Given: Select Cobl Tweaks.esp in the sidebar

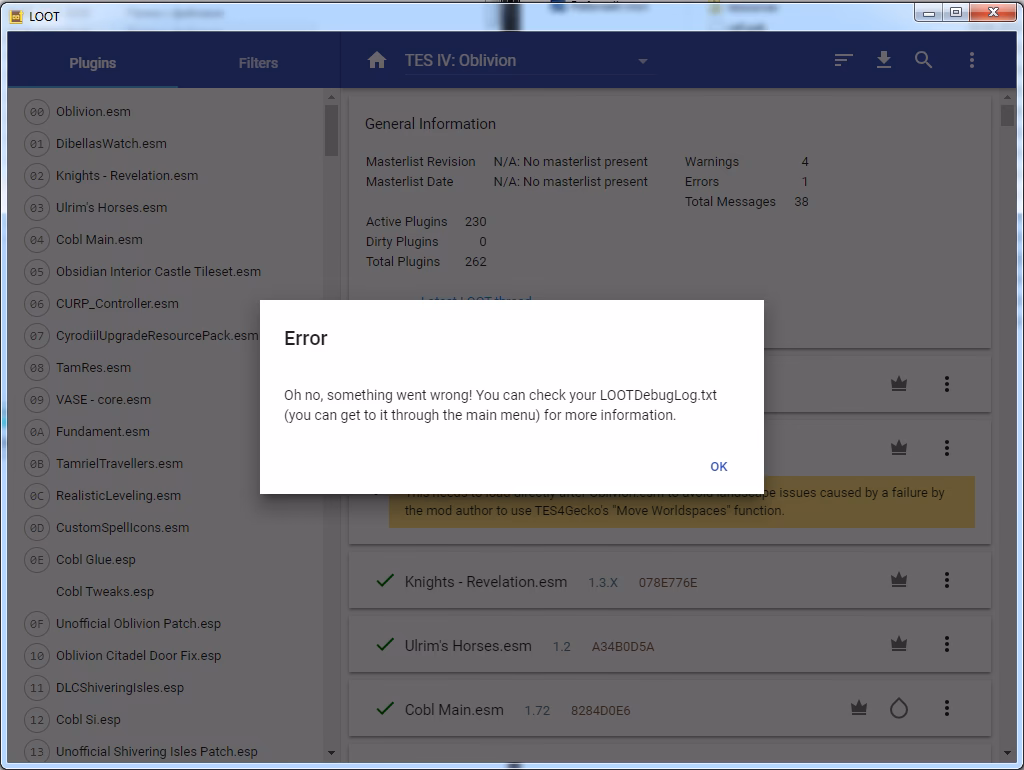Looking at the screenshot, I should pos(105,592).
